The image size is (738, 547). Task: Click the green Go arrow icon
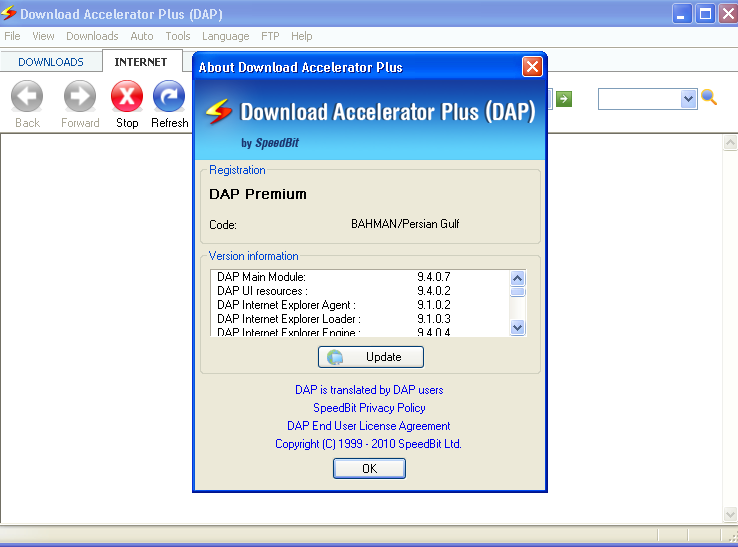coord(564,99)
